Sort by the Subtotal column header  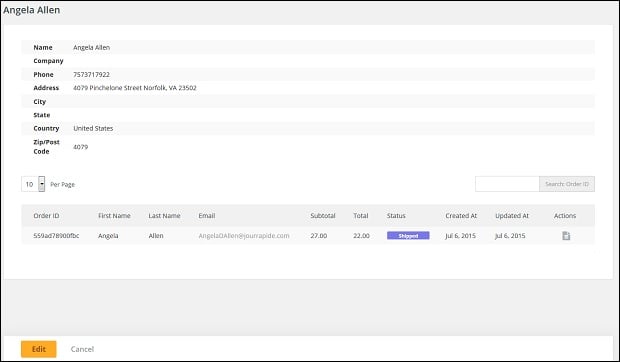323,216
